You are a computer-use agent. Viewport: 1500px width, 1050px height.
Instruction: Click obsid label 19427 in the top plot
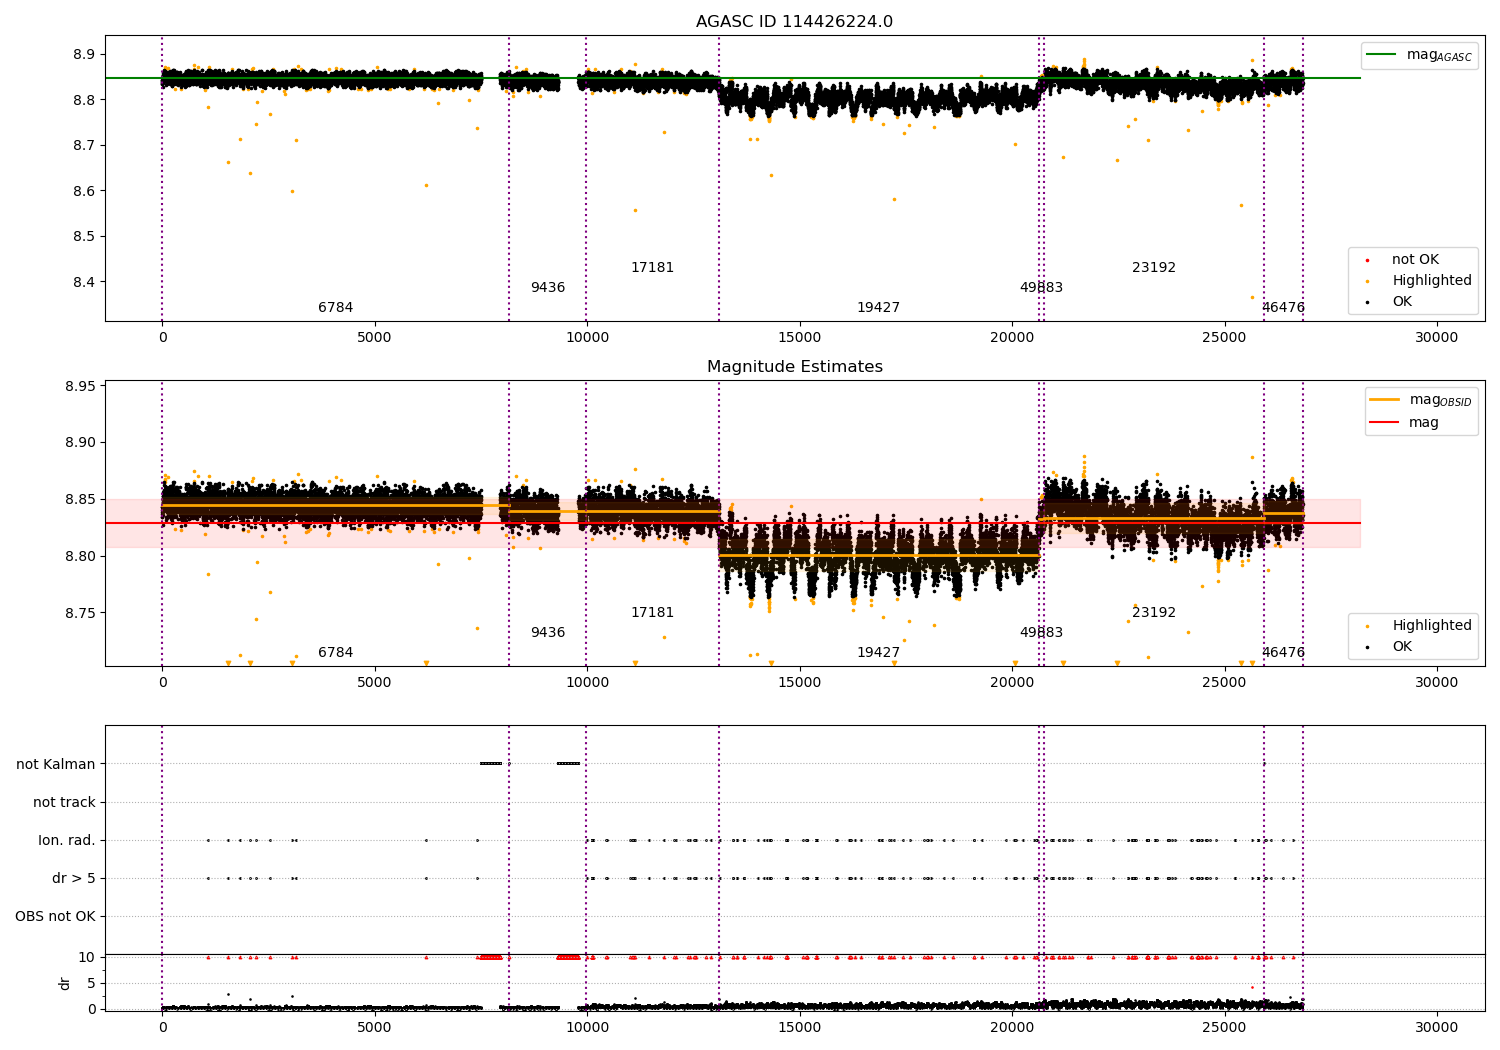[878, 308]
